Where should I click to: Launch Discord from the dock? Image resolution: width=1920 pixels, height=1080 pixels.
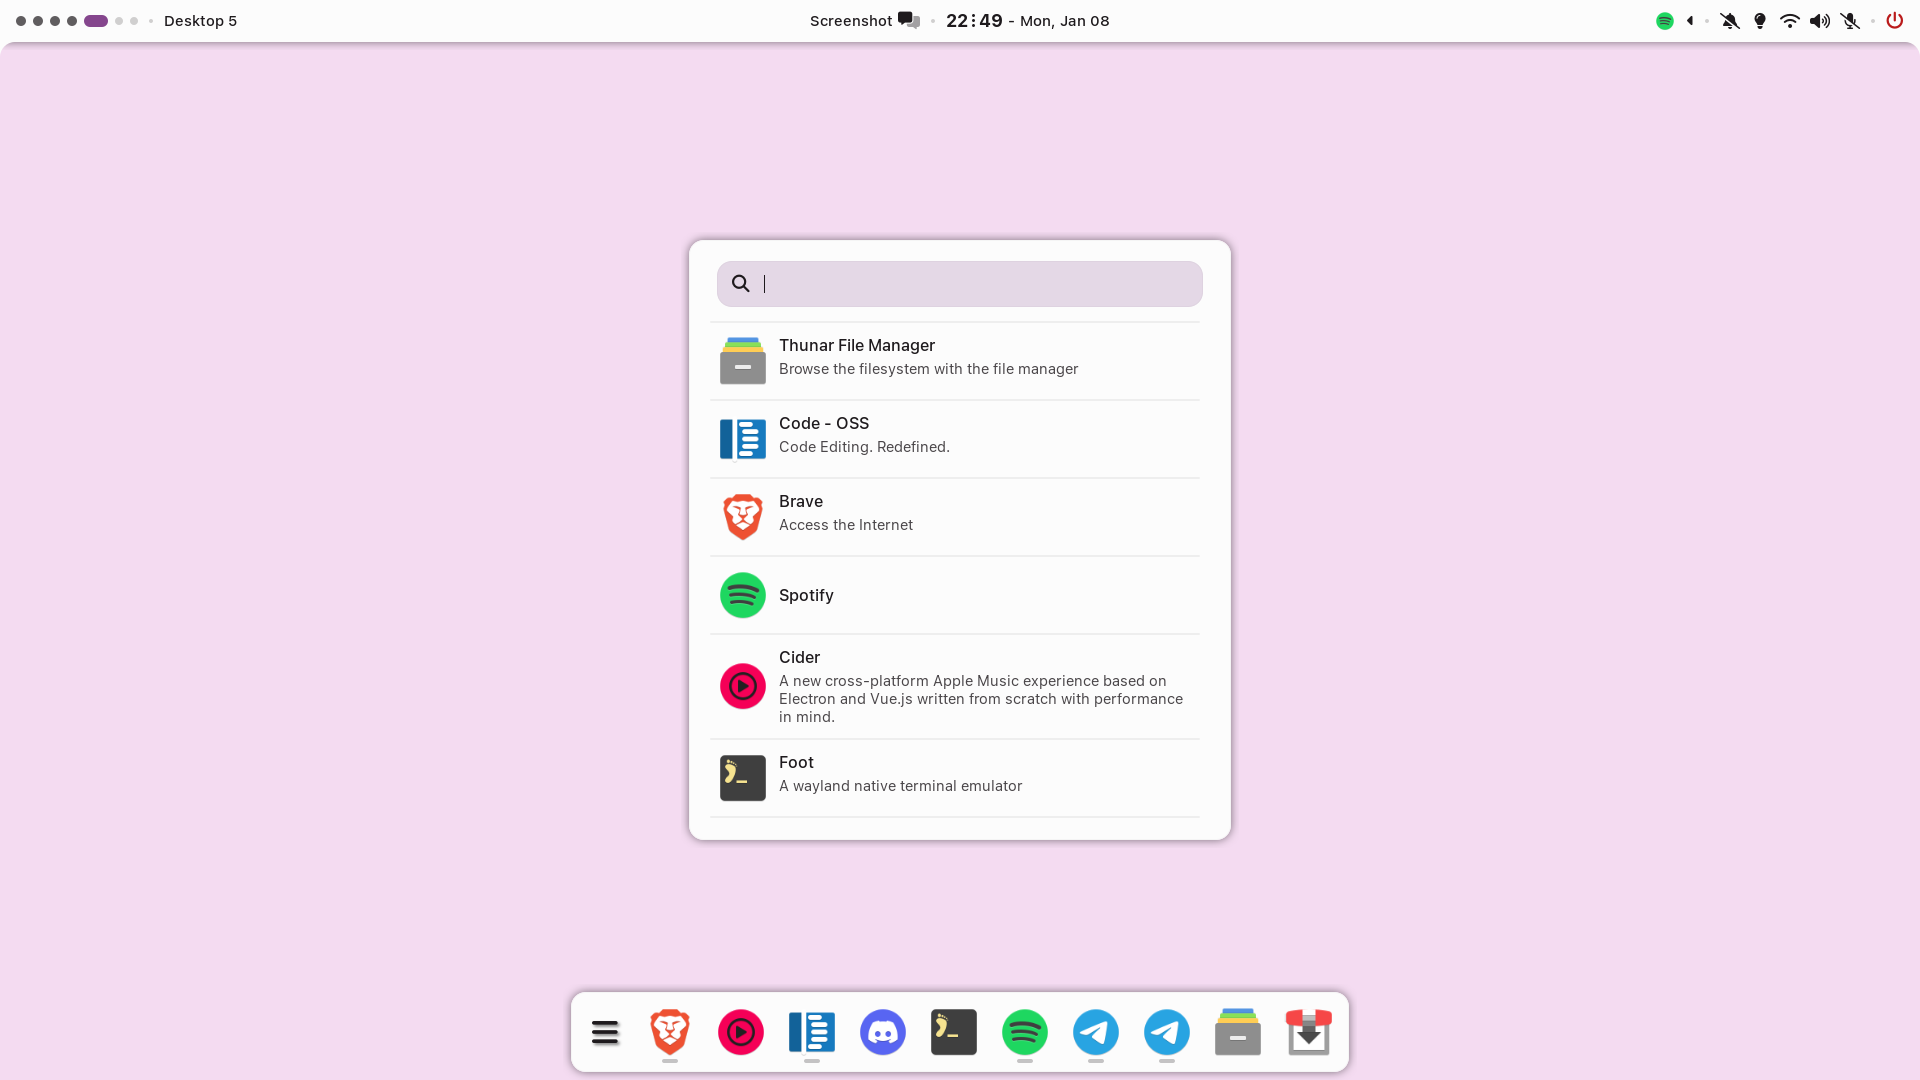[x=883, y=1032]
